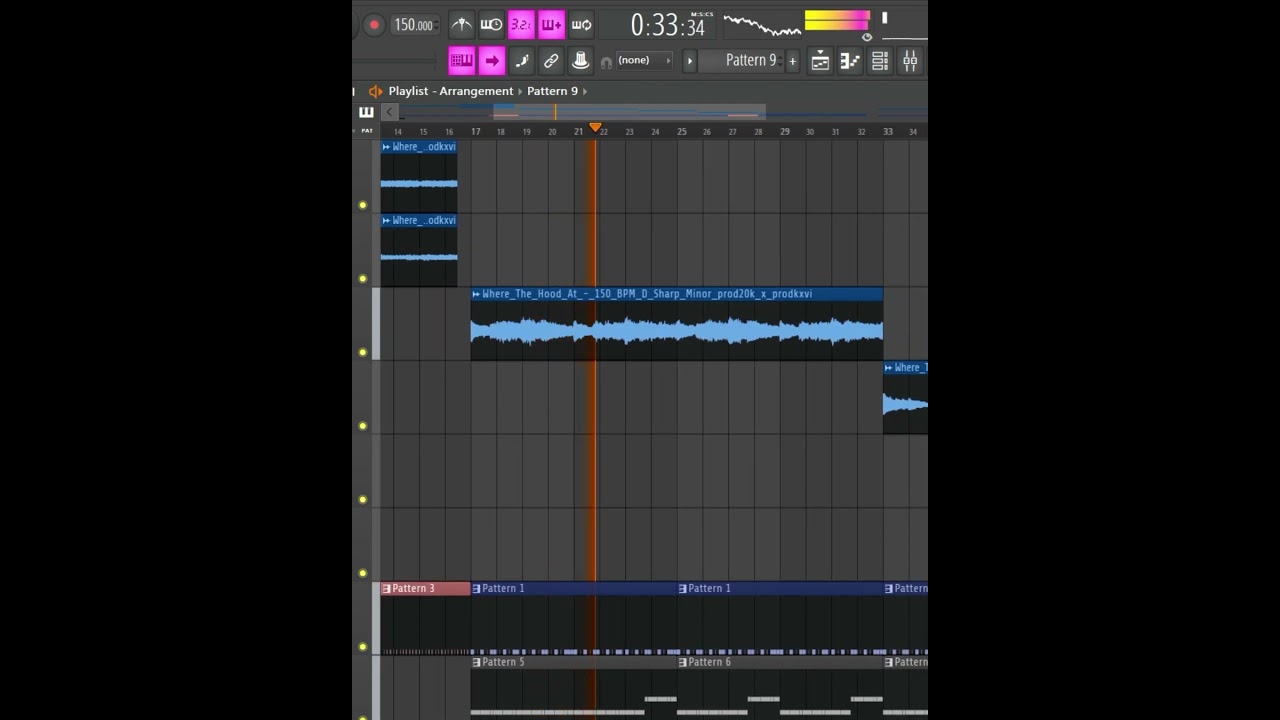Screen dimensions: 1280x720
Task: Click the stamp/note grouping icon
Action: 580,61
